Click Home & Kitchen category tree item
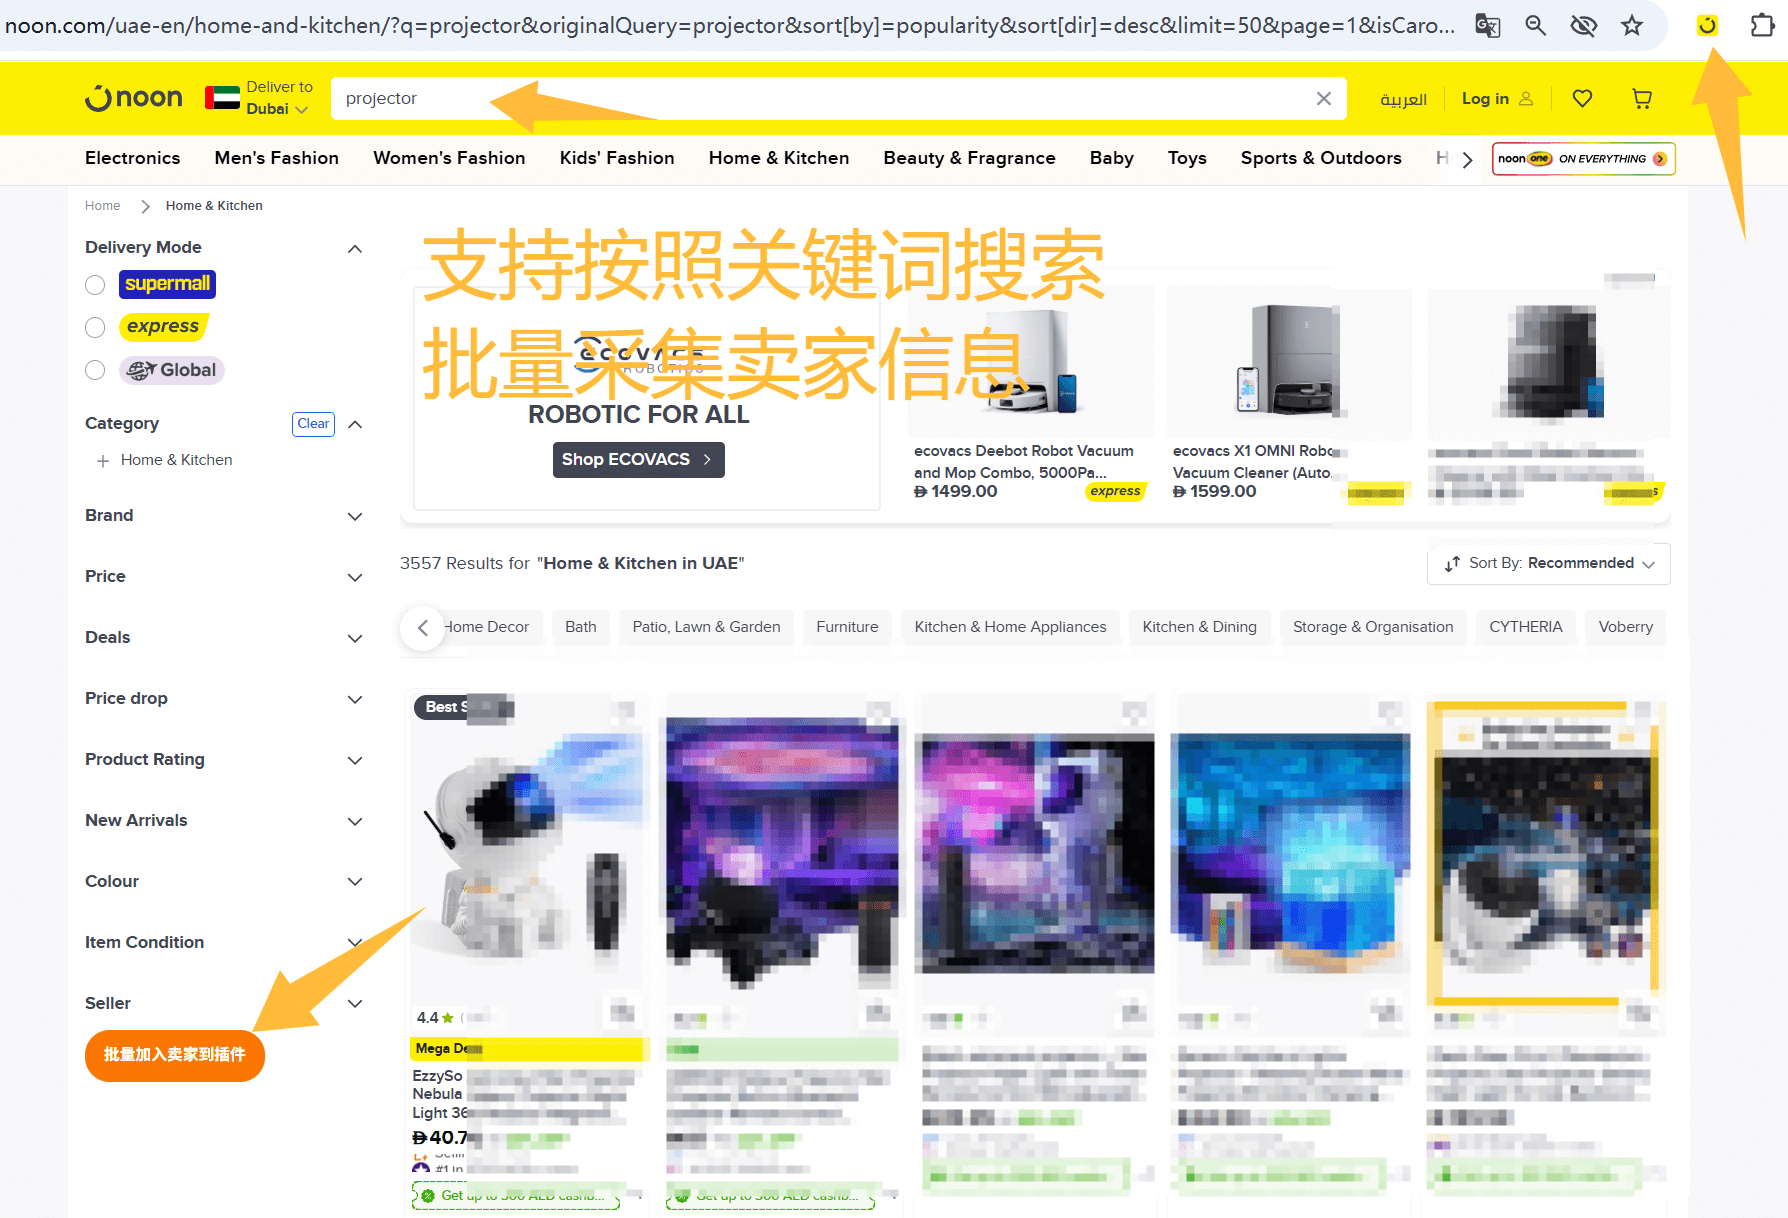Viewport: 1788px width, 1218px height. click(x=176, y=460)
